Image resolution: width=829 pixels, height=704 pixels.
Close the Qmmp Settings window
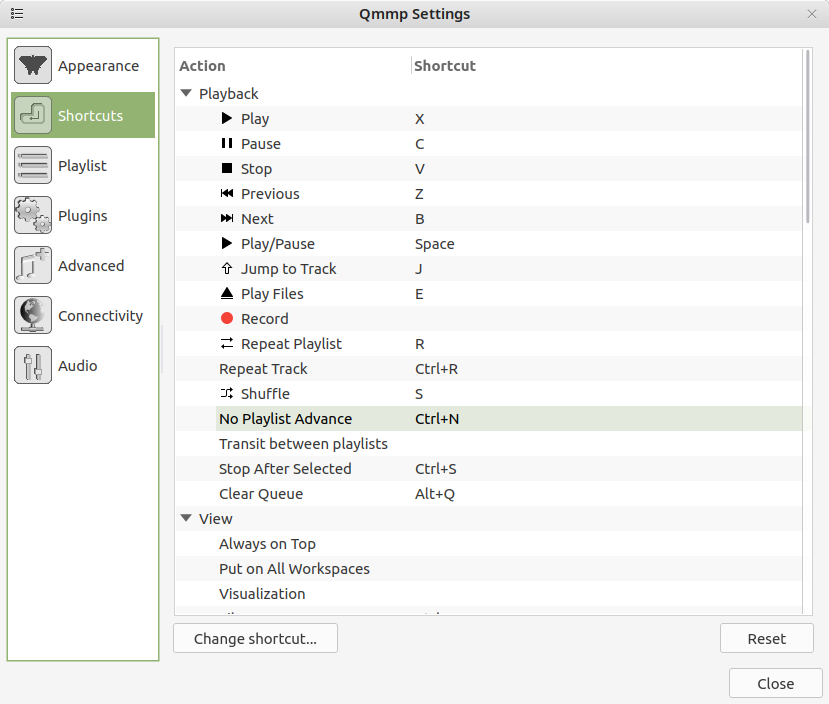tap(812, 14)
